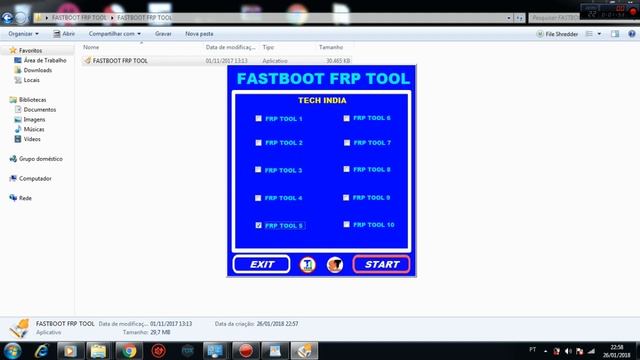Sort by the Tamanho column header

click(331, 47)
